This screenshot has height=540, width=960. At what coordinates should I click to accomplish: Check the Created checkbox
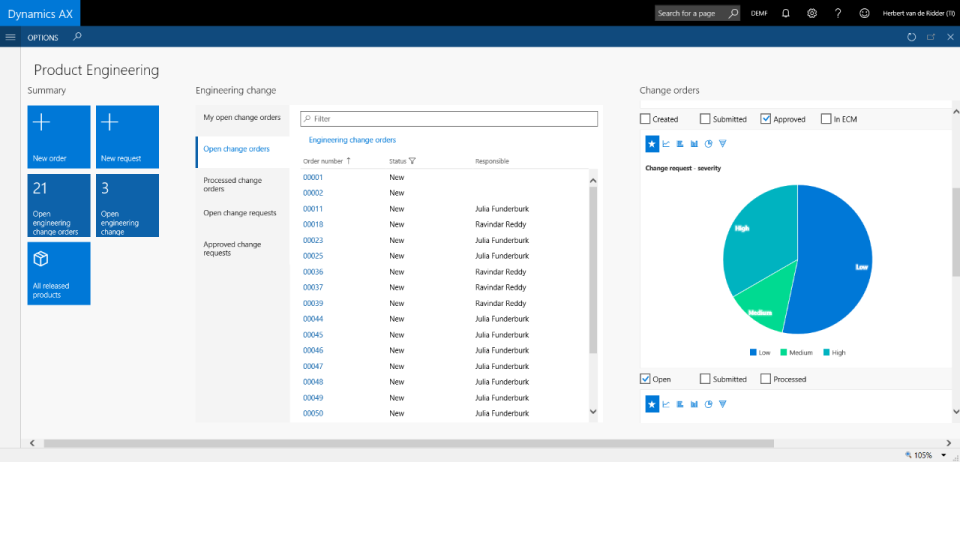(x=645, y=119)
